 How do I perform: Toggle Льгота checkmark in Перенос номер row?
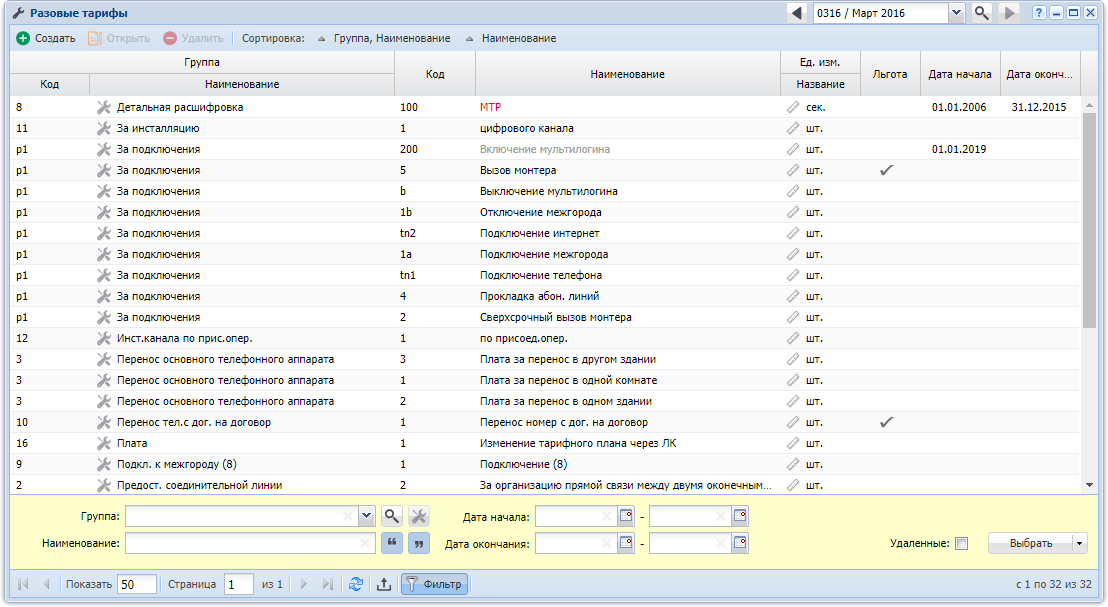[887, 423]
